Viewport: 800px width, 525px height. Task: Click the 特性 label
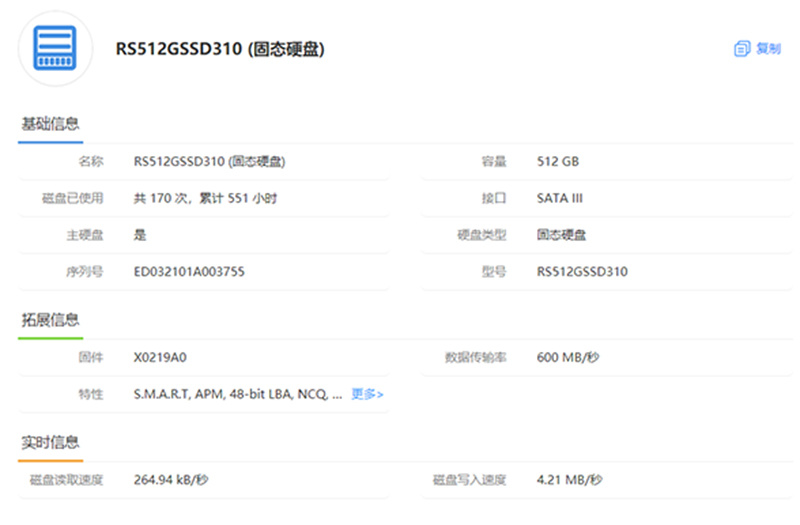coord(91,394)
